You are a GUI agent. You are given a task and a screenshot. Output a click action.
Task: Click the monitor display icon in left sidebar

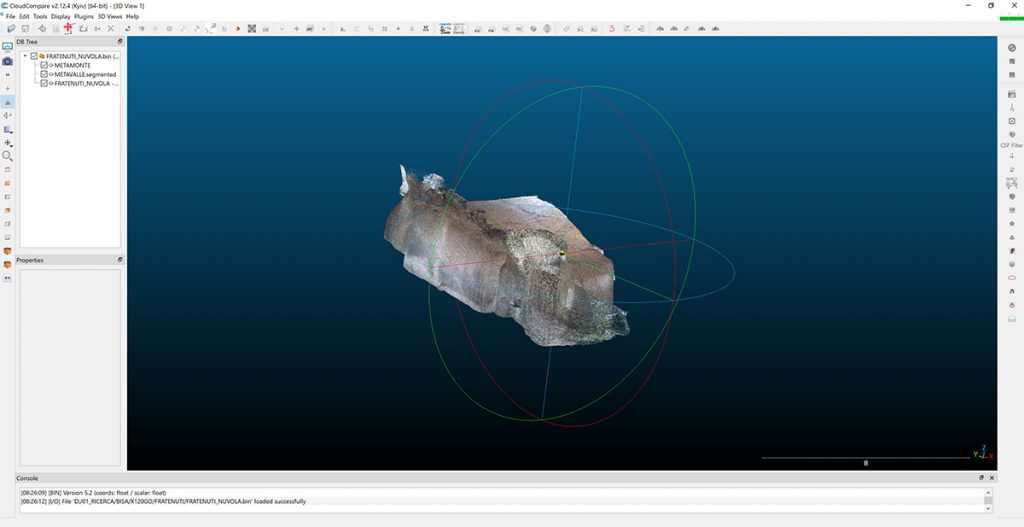tap(8, 46)
